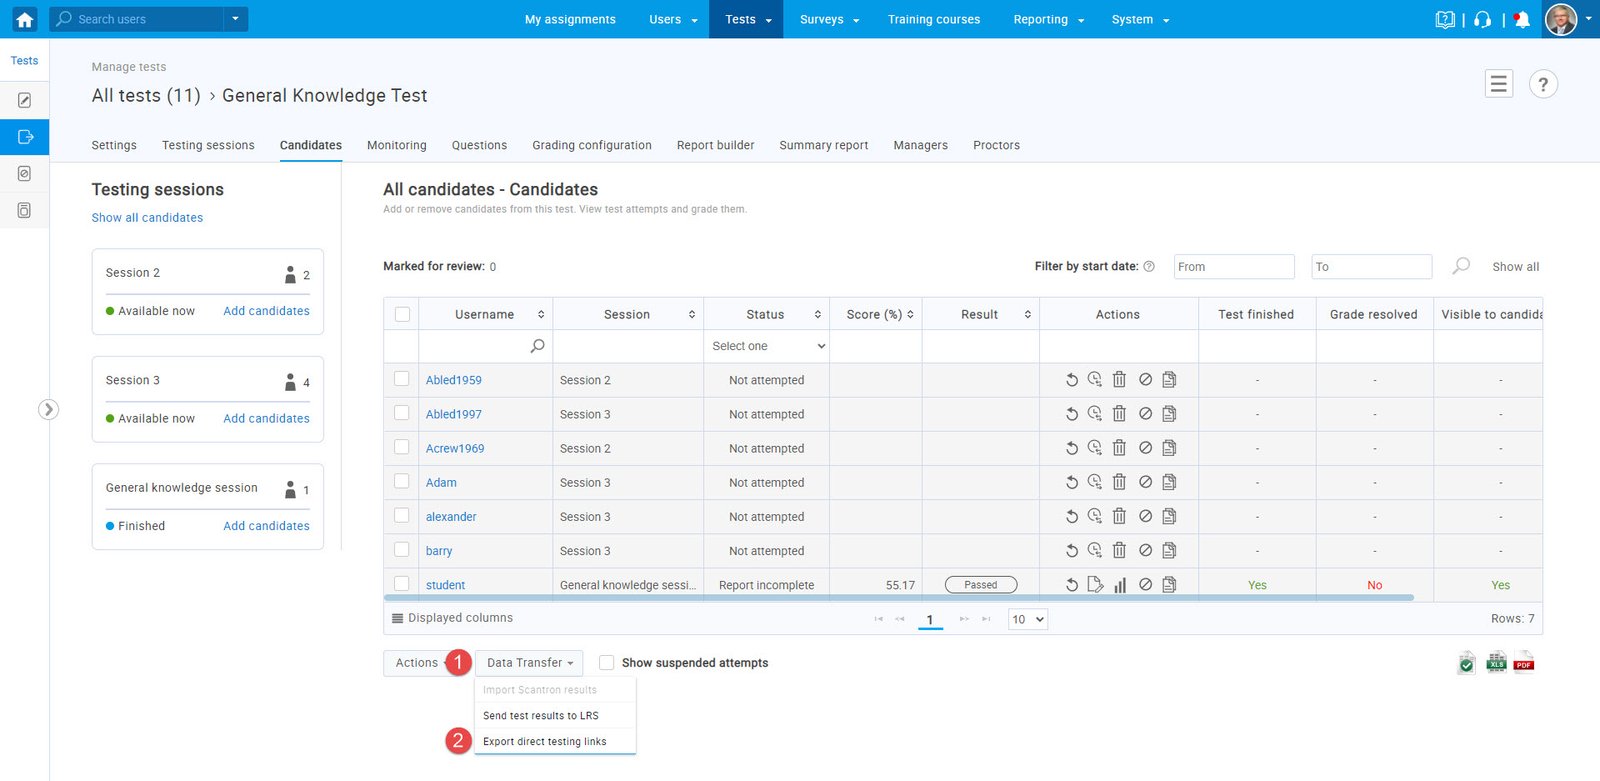
Task: Open Status filter Select one dropdown
Action: point(768,346)
